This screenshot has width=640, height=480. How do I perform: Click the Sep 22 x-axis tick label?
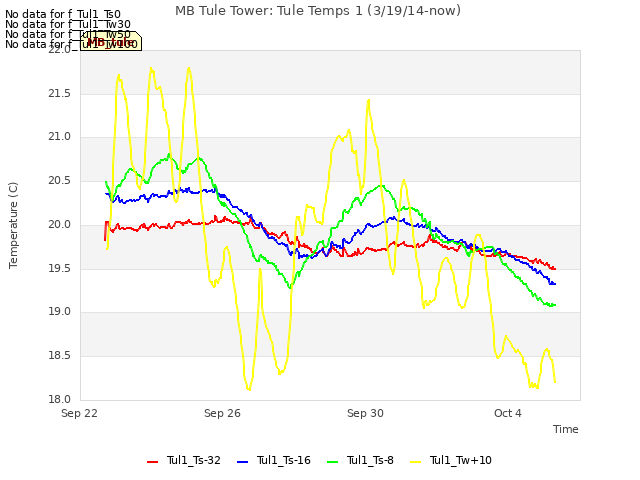tap(79, 413)
